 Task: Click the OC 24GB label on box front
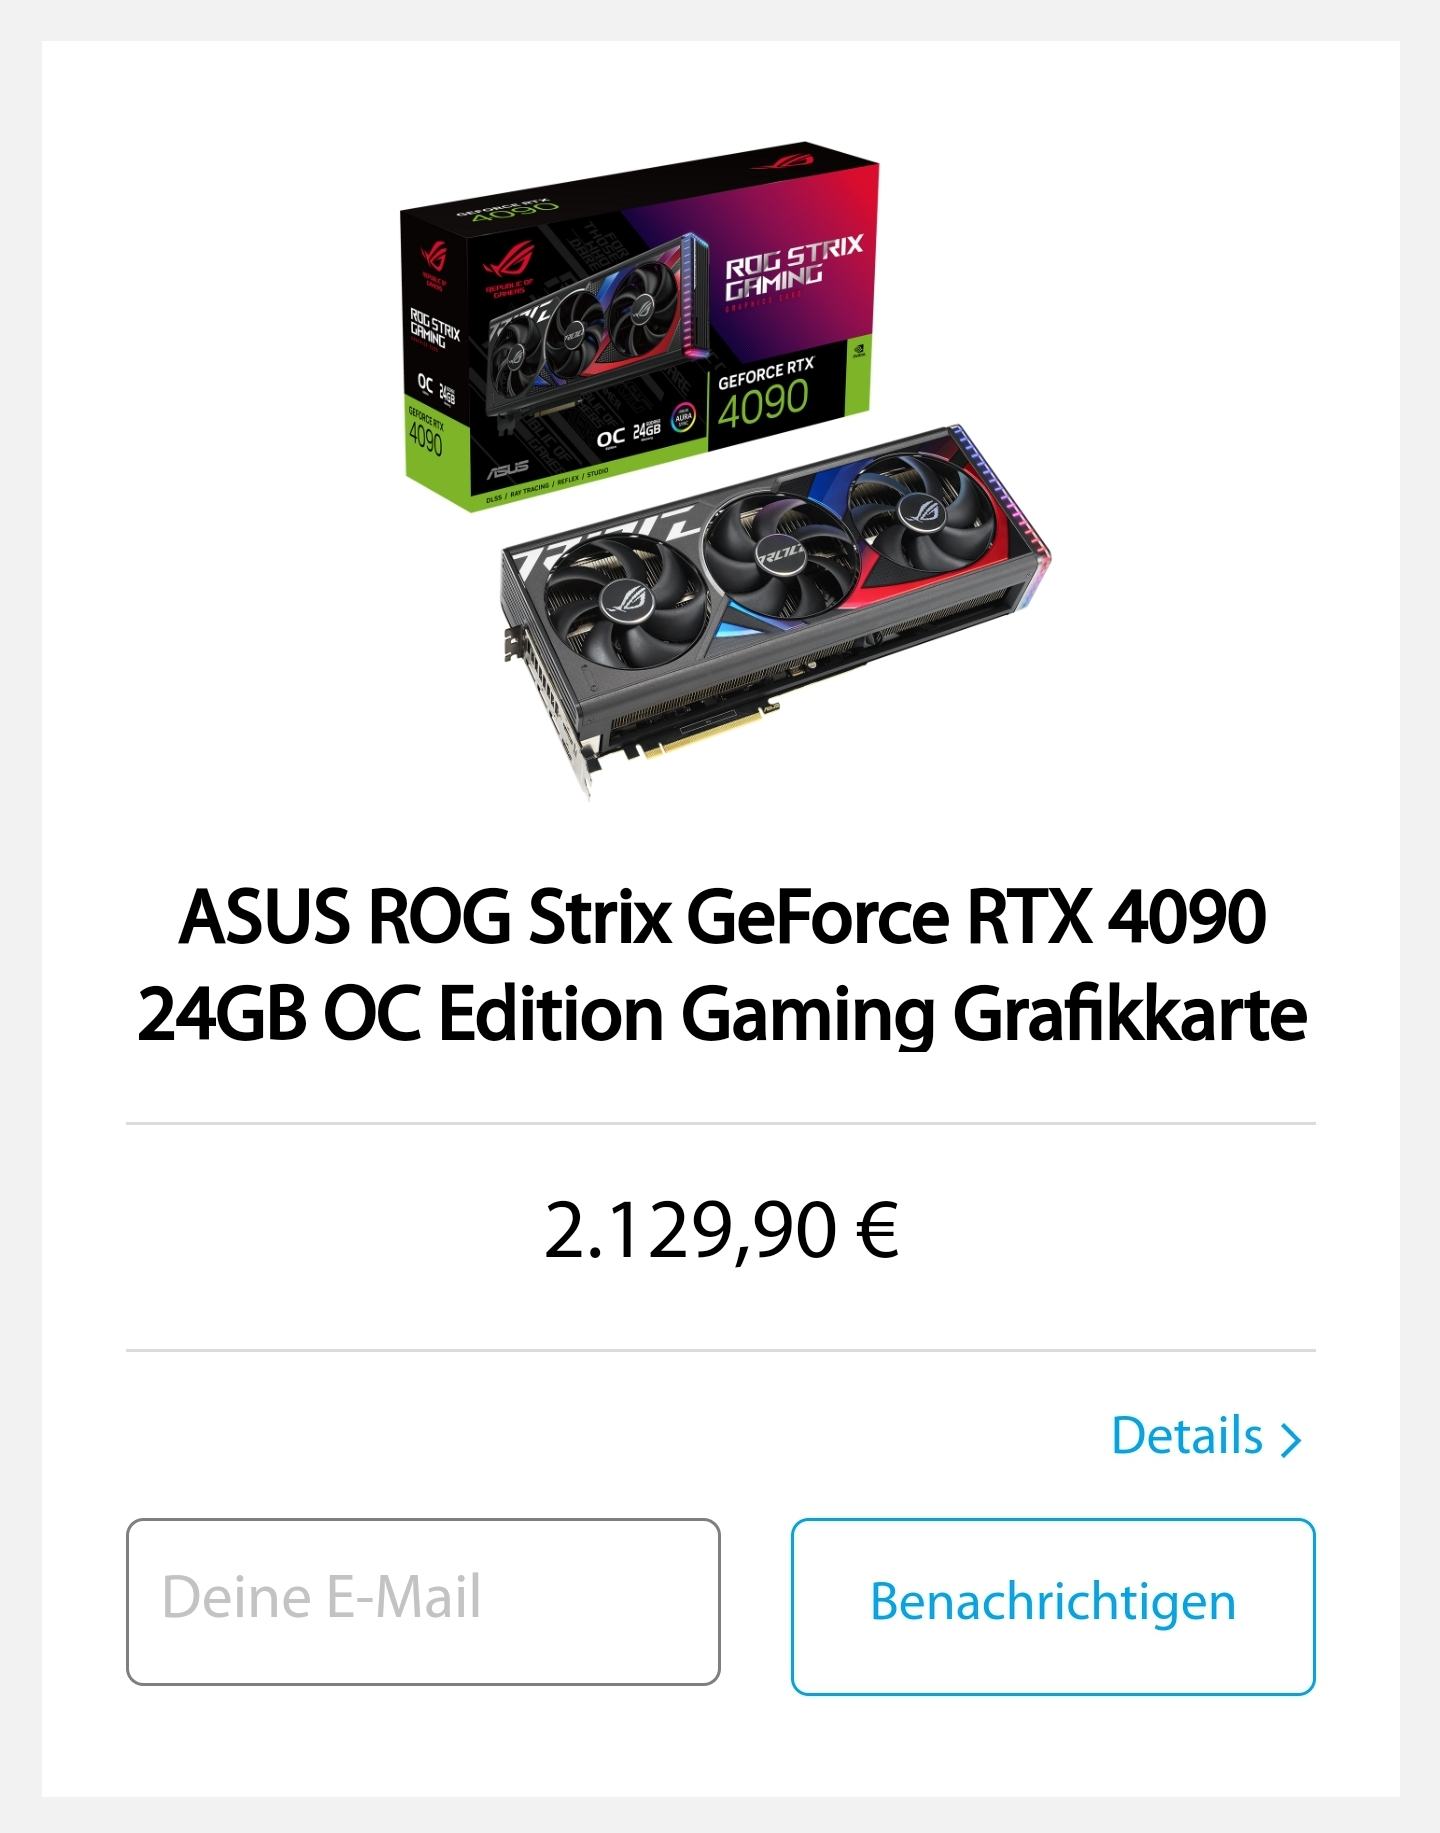click(628, 435)
